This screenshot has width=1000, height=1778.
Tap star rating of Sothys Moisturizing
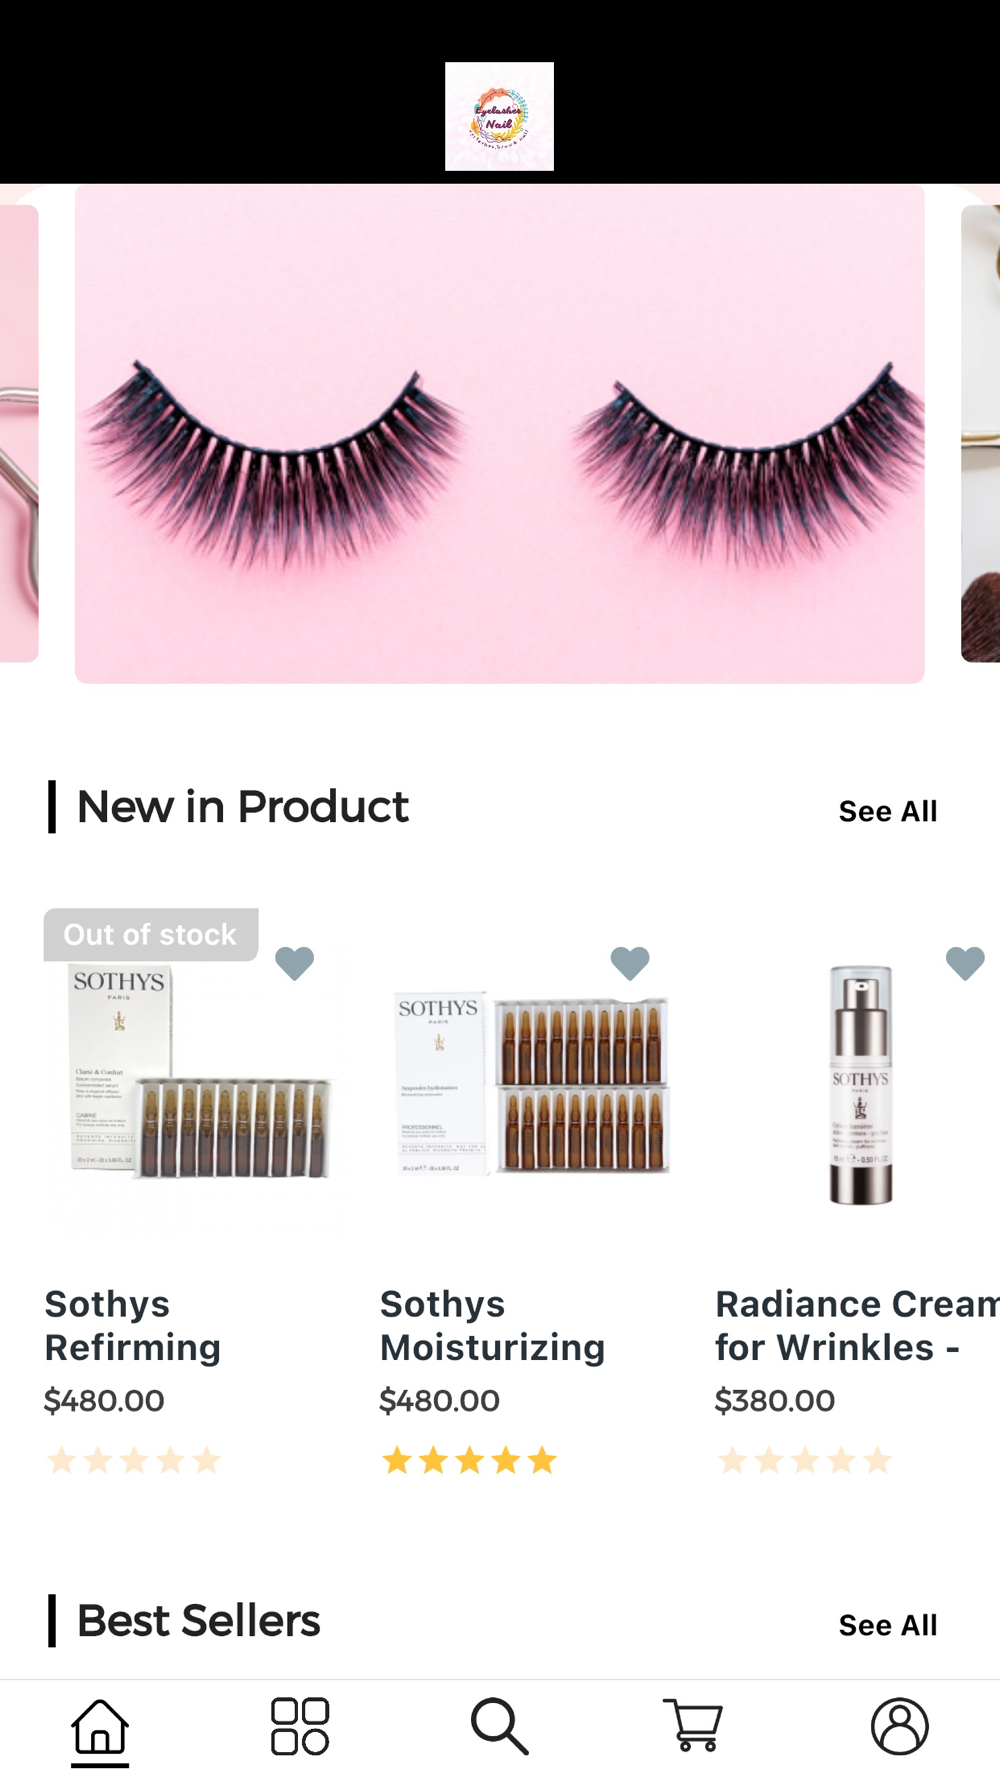[469, 1461]
